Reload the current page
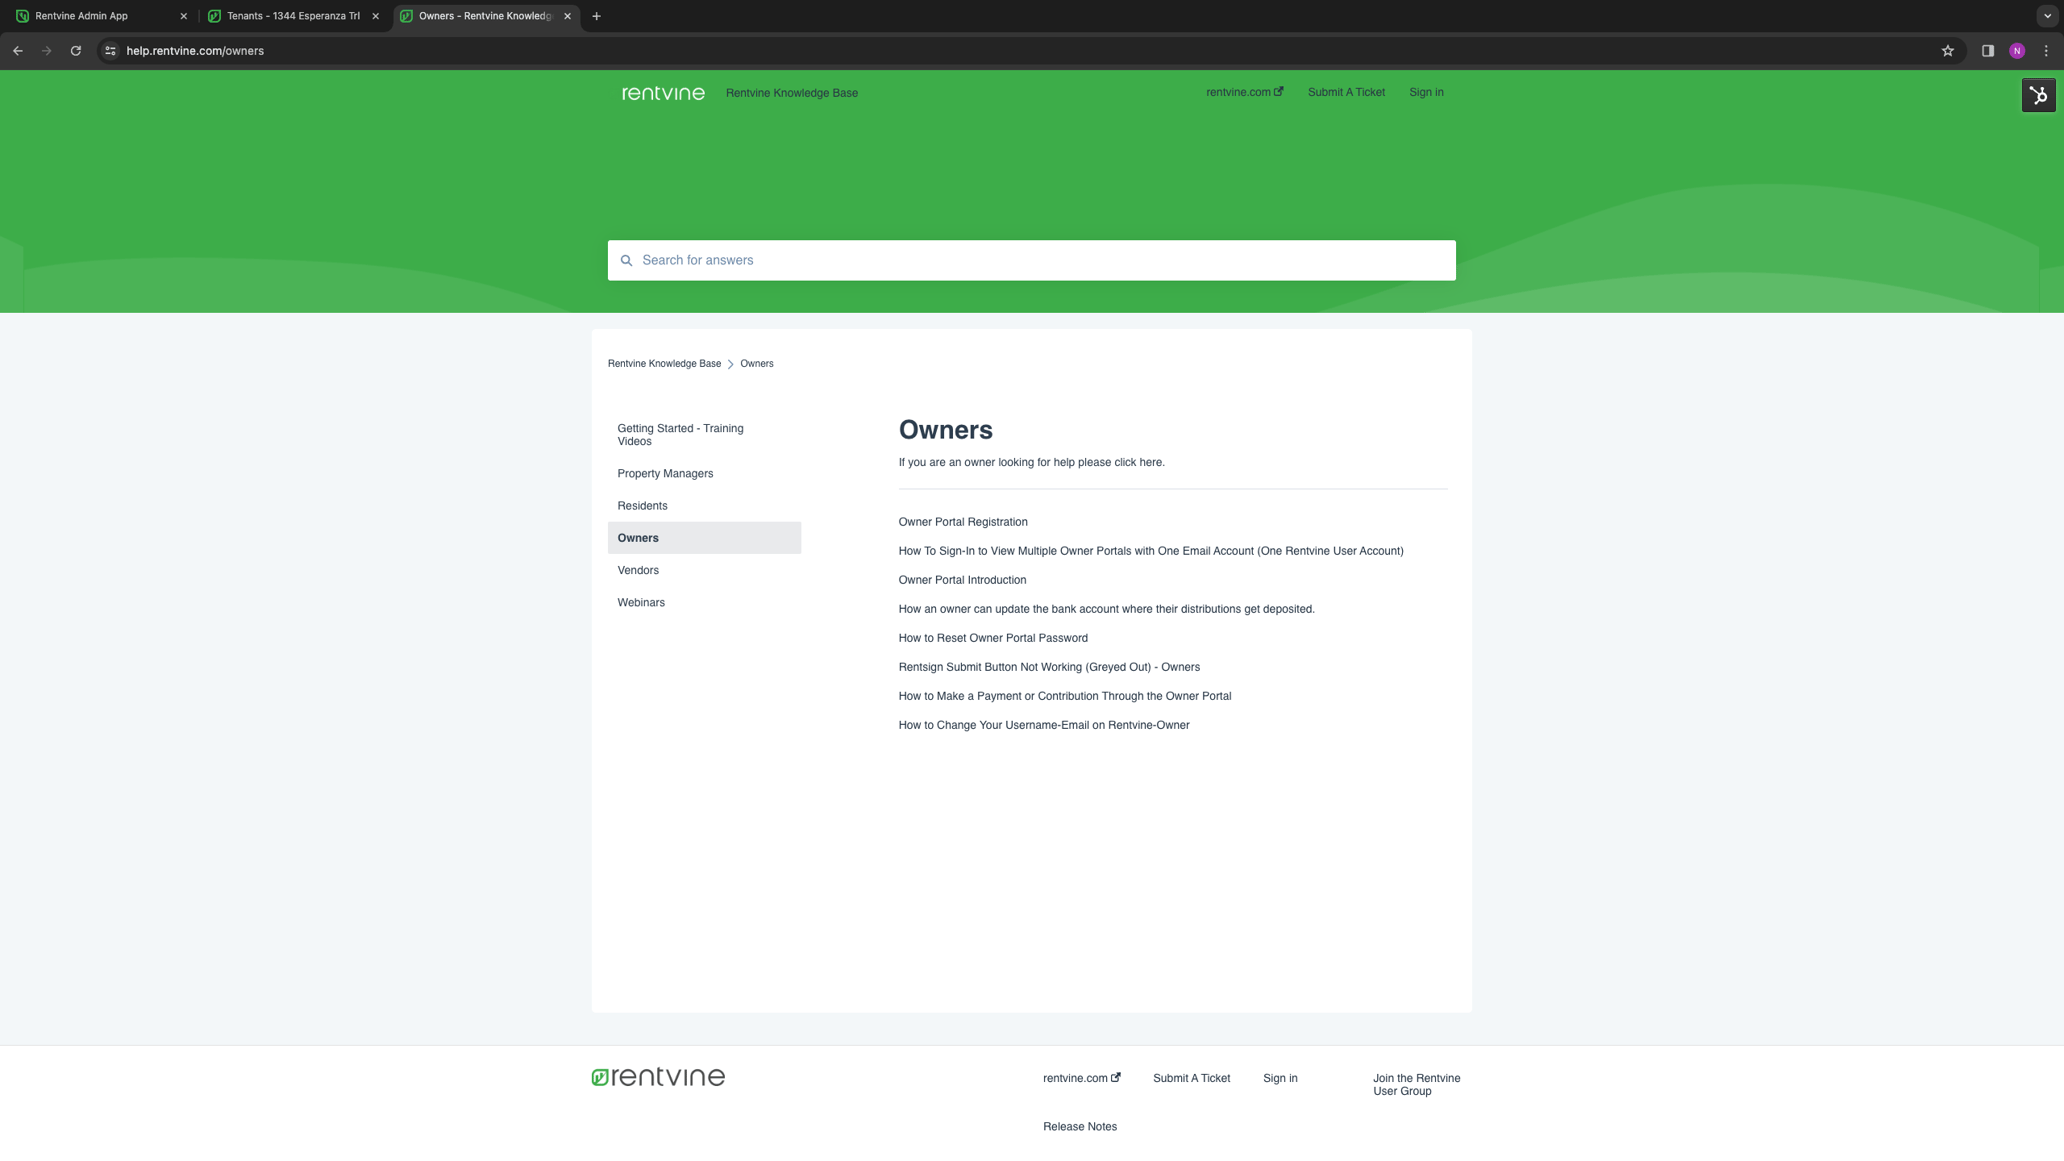Viewport: 2064px width, 1161px height. [x=76, y=51]
